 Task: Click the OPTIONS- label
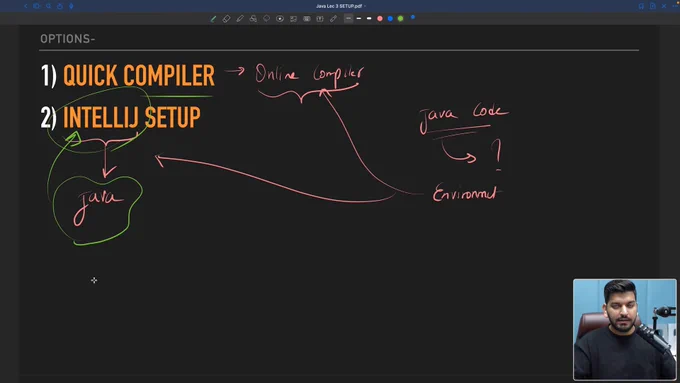click(x=68, y=39)
